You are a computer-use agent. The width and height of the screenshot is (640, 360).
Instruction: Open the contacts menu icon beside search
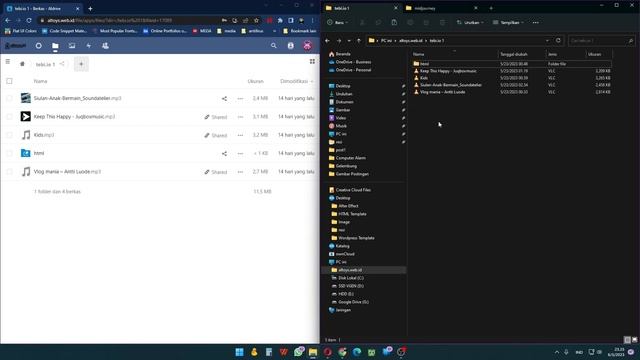click(291, 46)
